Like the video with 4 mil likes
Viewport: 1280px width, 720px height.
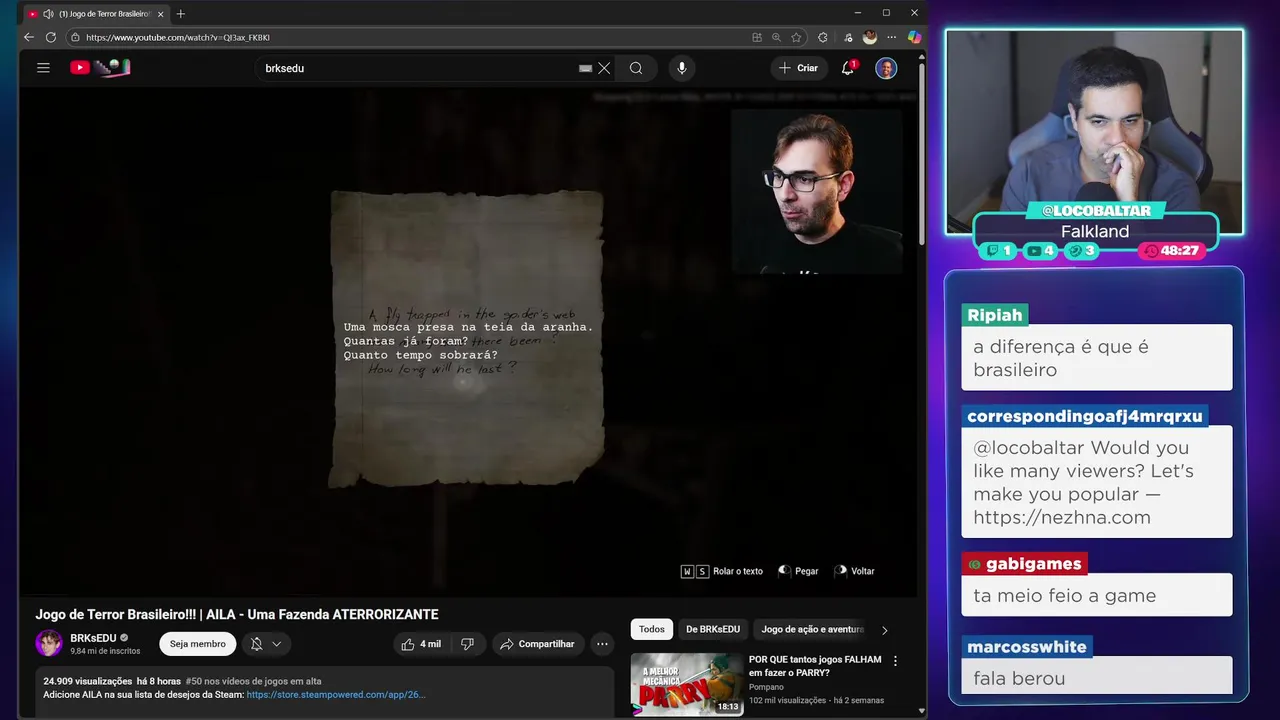(x=421, y=644)
